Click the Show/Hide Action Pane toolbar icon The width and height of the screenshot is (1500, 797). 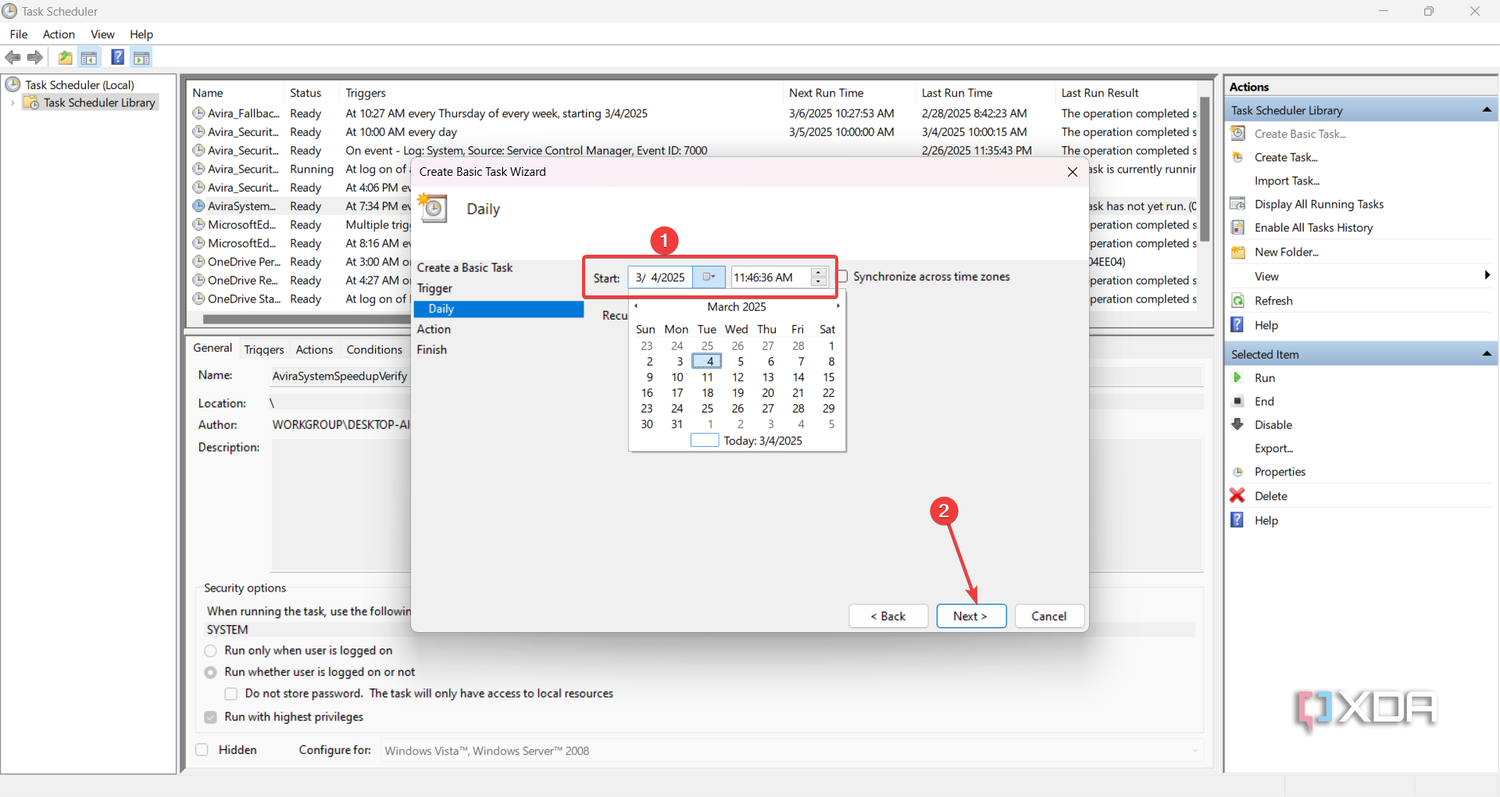141,58
